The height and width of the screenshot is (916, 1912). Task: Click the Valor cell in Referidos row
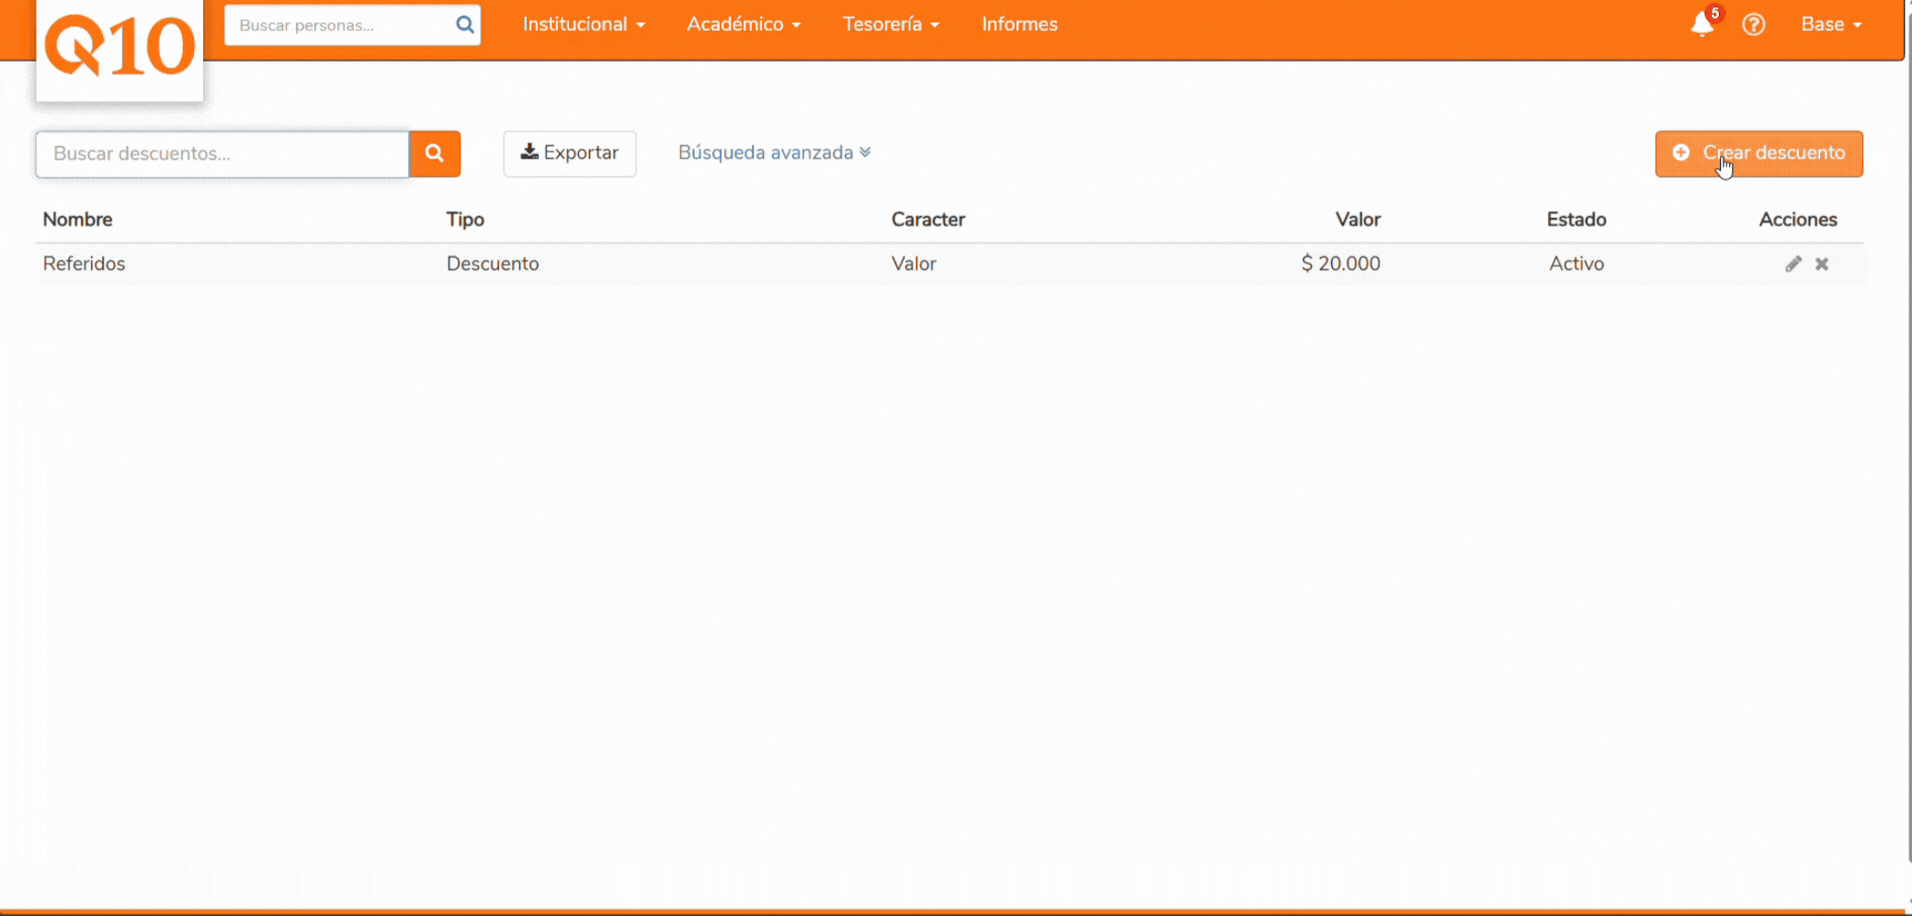point(914,264)
